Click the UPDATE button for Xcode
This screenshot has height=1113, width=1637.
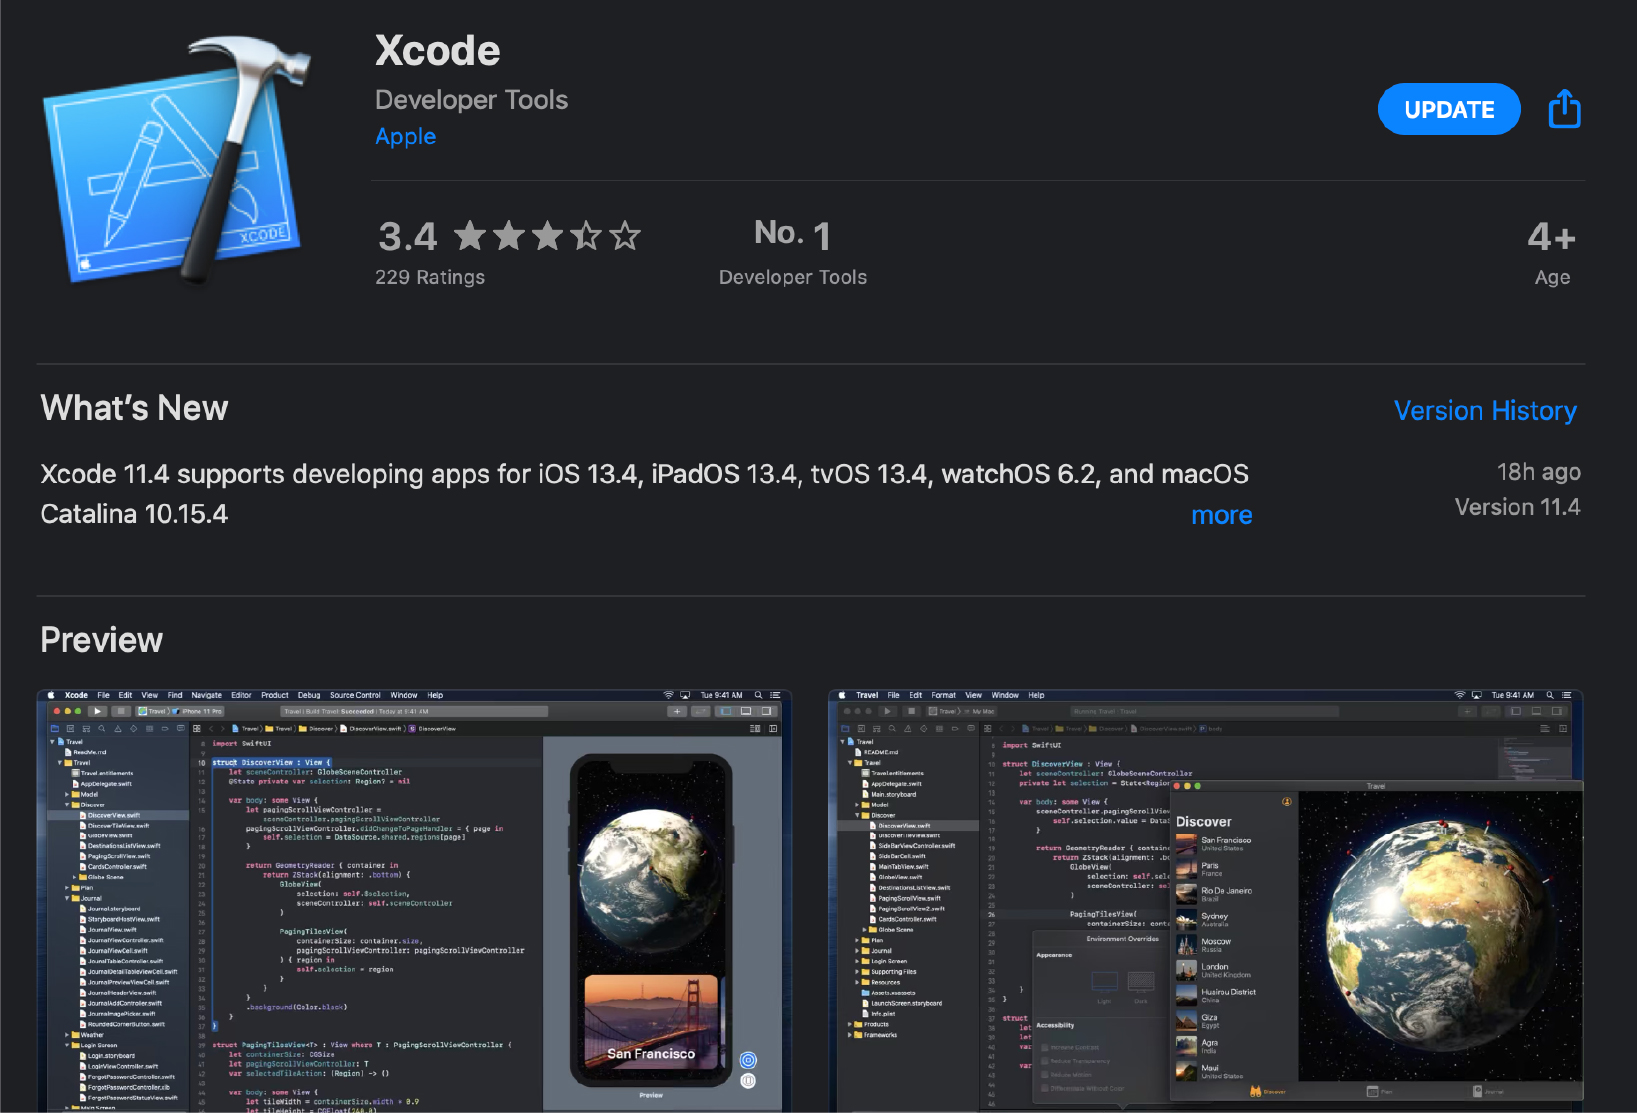(1449, 109)
